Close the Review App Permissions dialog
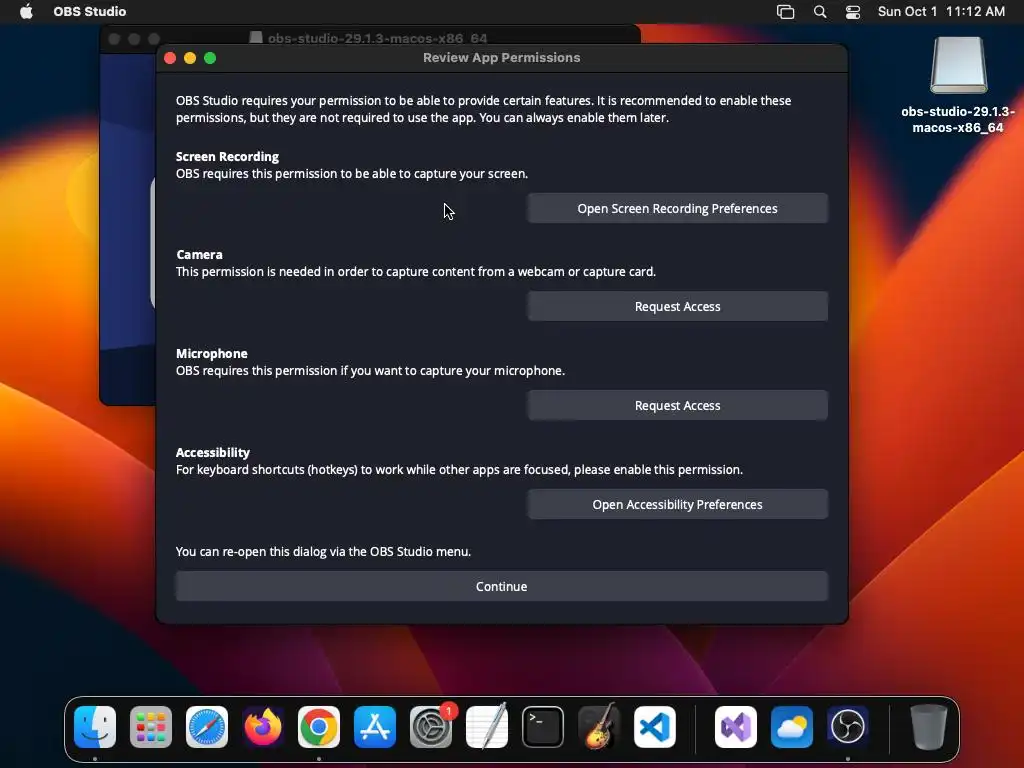This screenshot has height=768, width=1024. pos(170,58)
